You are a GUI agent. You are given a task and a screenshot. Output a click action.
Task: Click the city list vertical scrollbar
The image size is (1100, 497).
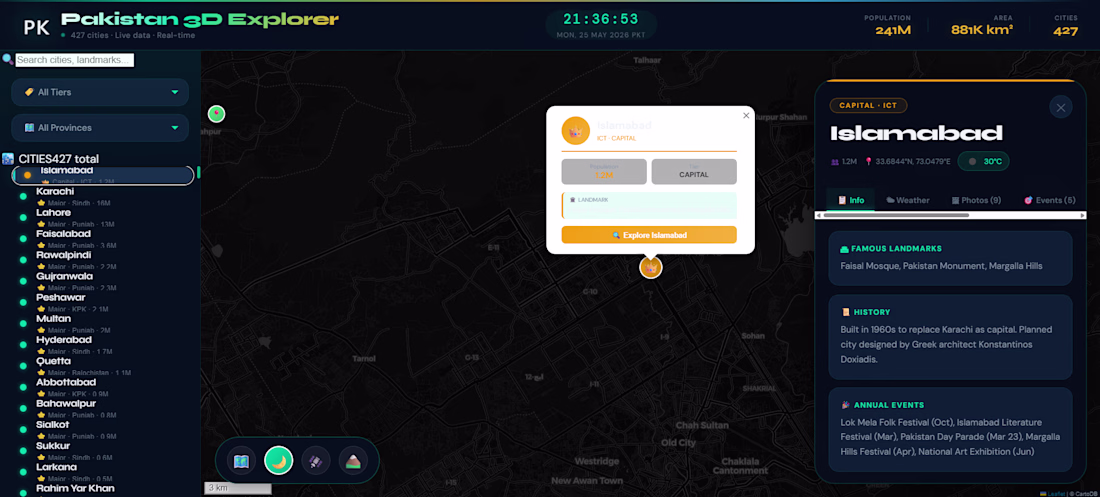(199, 172)
